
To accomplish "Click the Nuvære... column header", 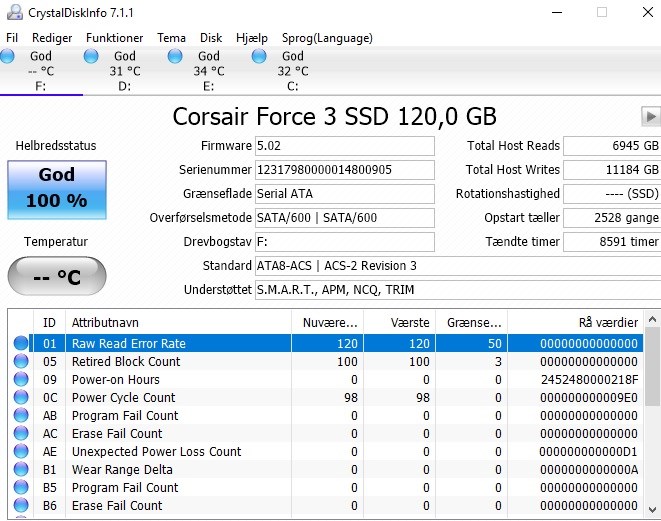I will pyautogui.click(x=327, y=322).
